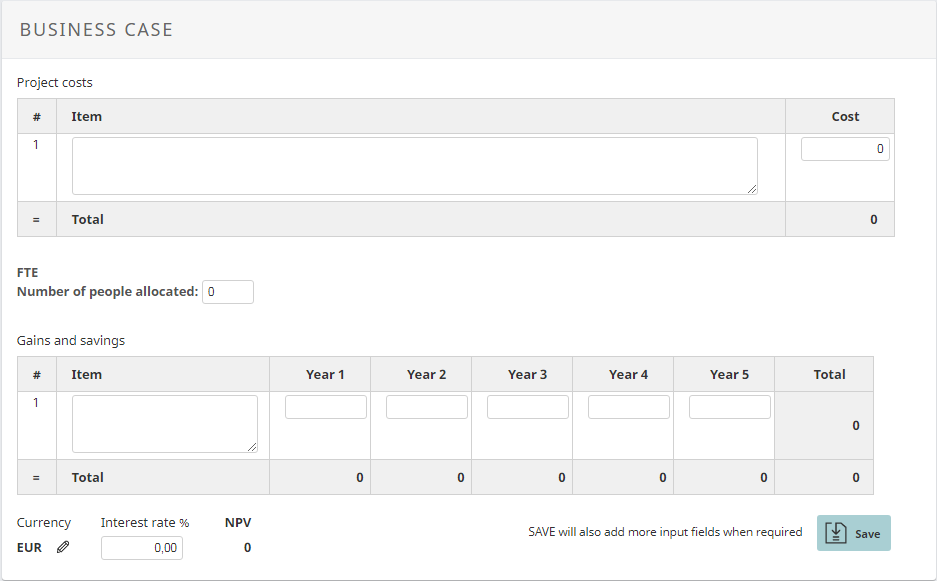Viewport: 937px width, 581px height.
Task: Click the Cost amount input field
Action: (844, 149)
